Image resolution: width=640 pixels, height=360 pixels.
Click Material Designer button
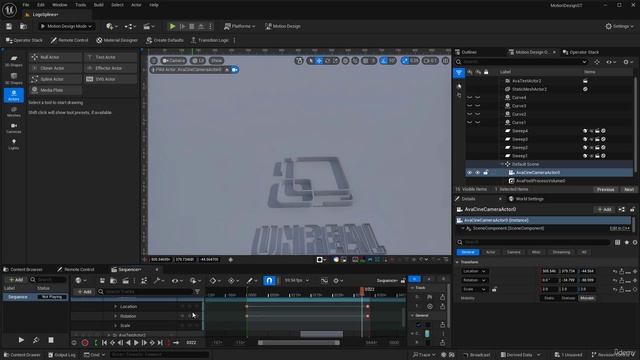(117, 40)
